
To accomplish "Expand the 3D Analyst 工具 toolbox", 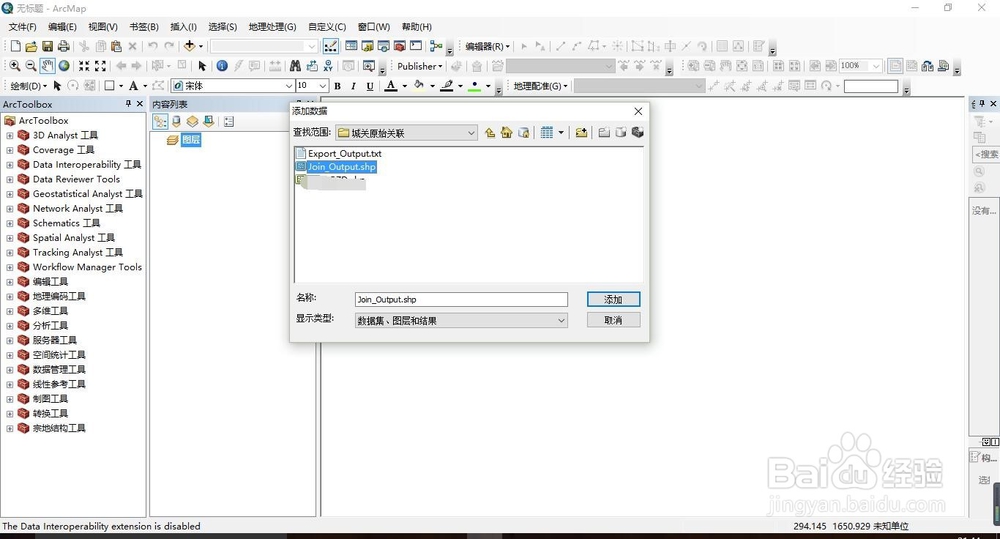I will click(x=10, y=135).
